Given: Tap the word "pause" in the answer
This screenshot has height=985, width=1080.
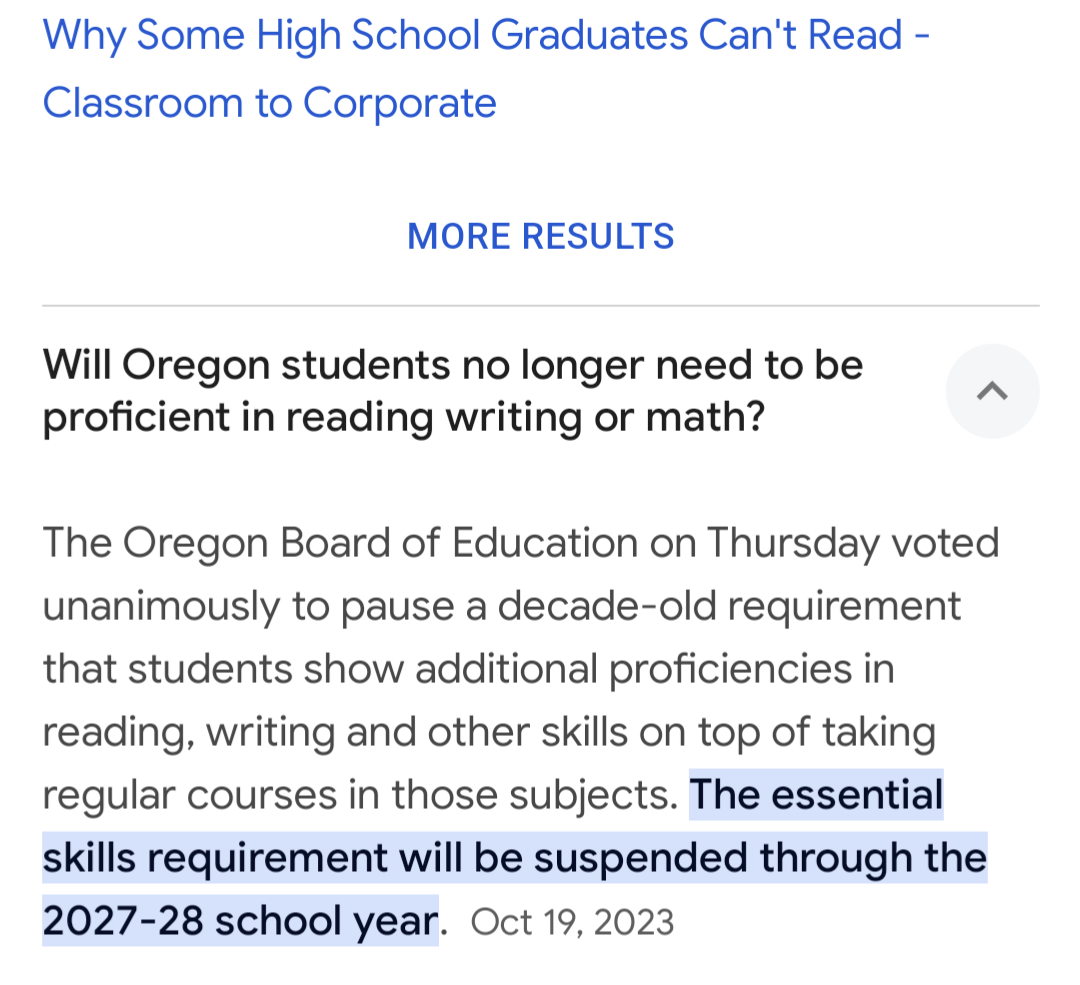Looking at the screenshot, I should 398,608.
